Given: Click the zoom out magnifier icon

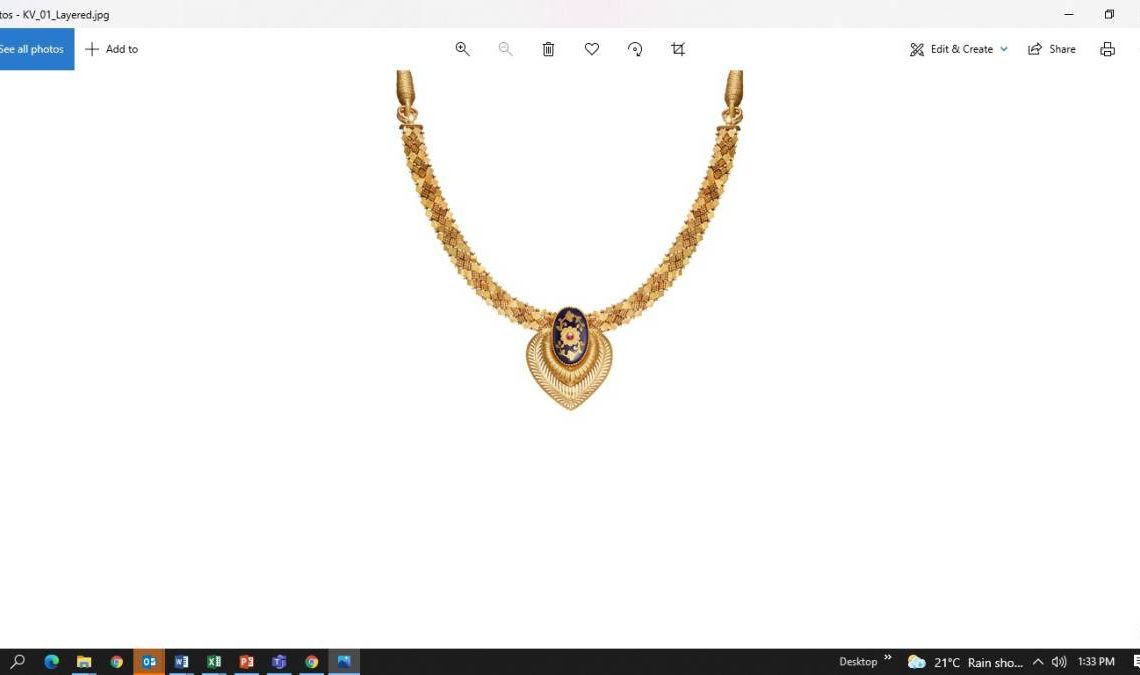Looking at the screenshot, I should [x=505, y=49].
